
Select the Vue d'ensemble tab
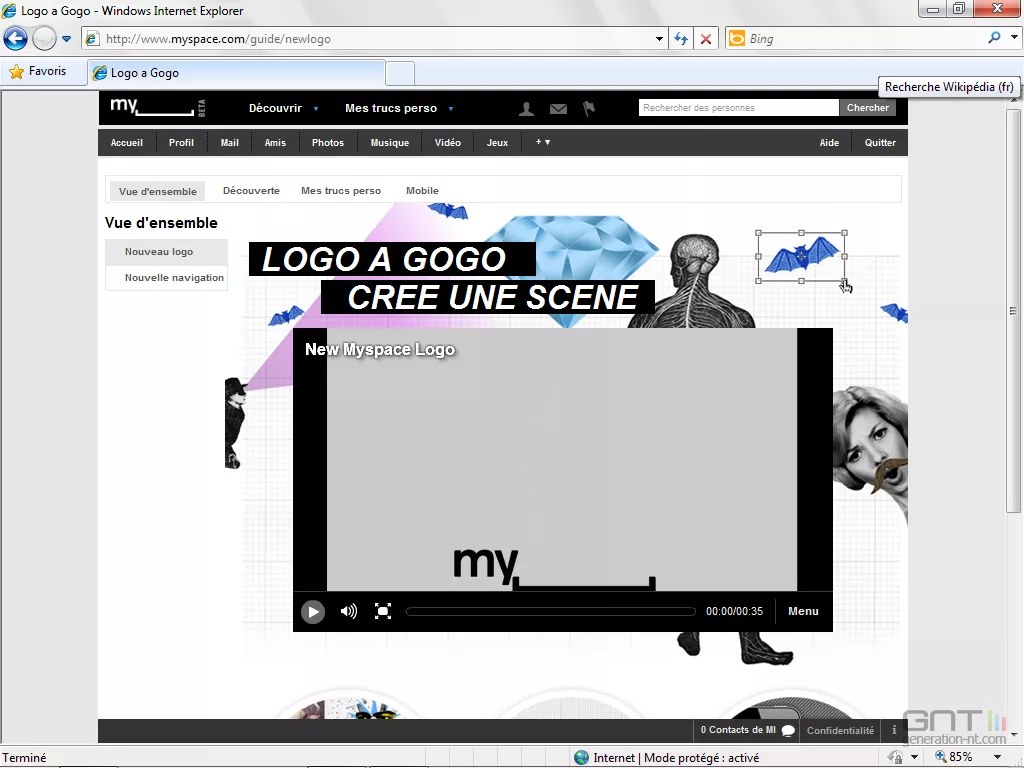tap(157, 191)
